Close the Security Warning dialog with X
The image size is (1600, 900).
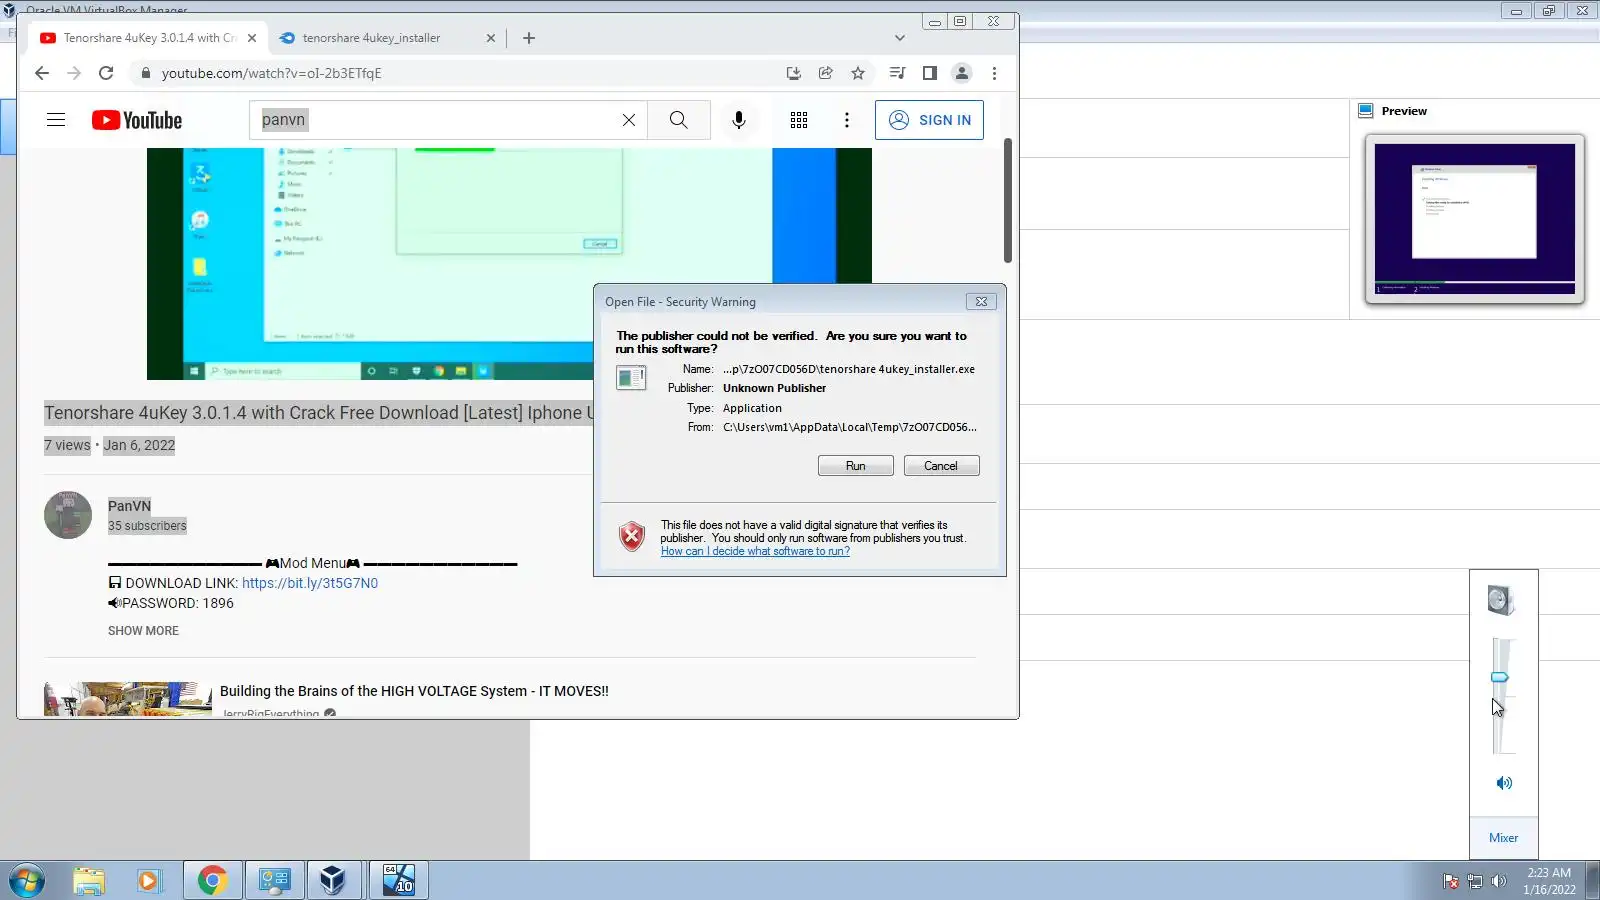coord(982,302)
